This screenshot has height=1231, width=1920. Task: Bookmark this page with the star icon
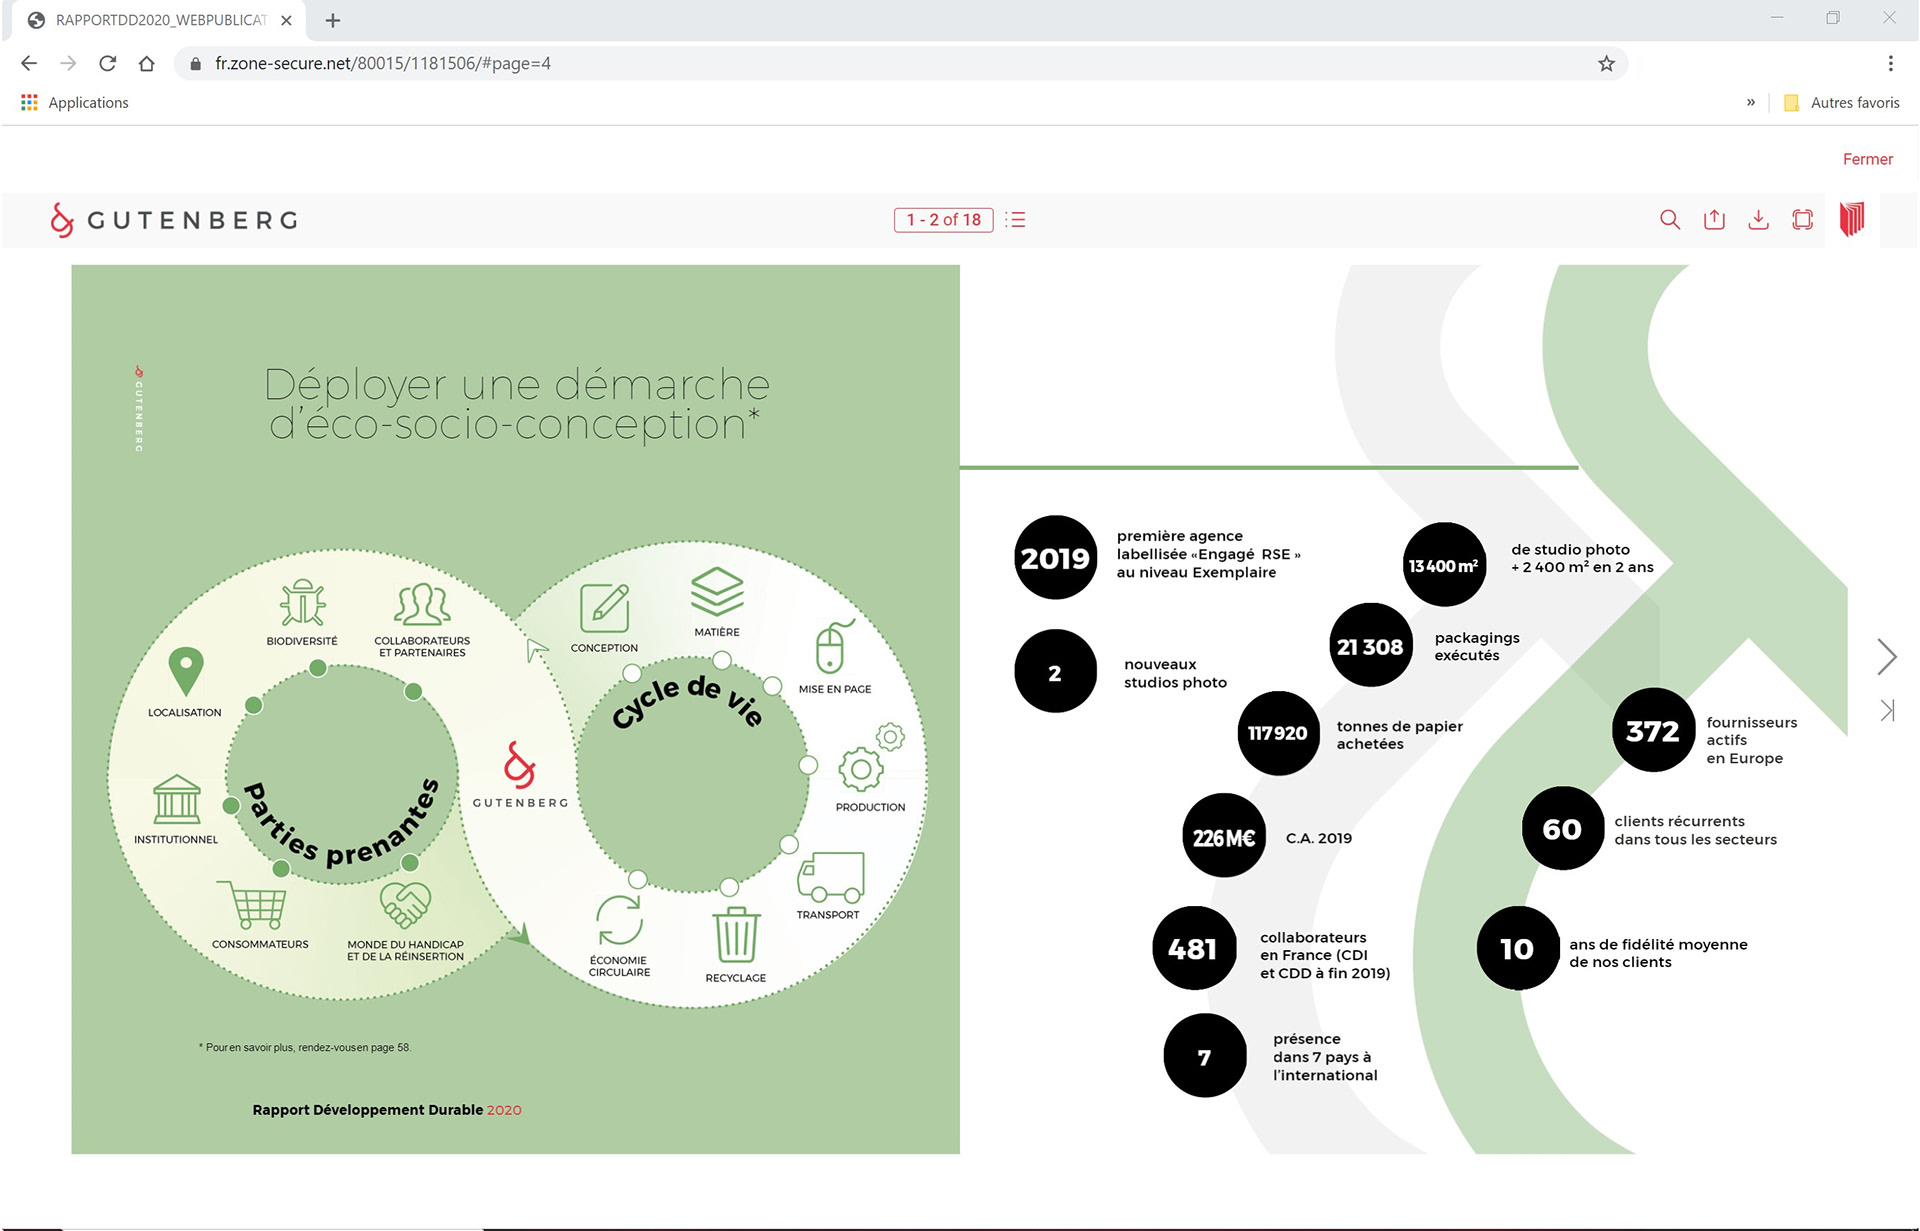tap(1606, 63)
